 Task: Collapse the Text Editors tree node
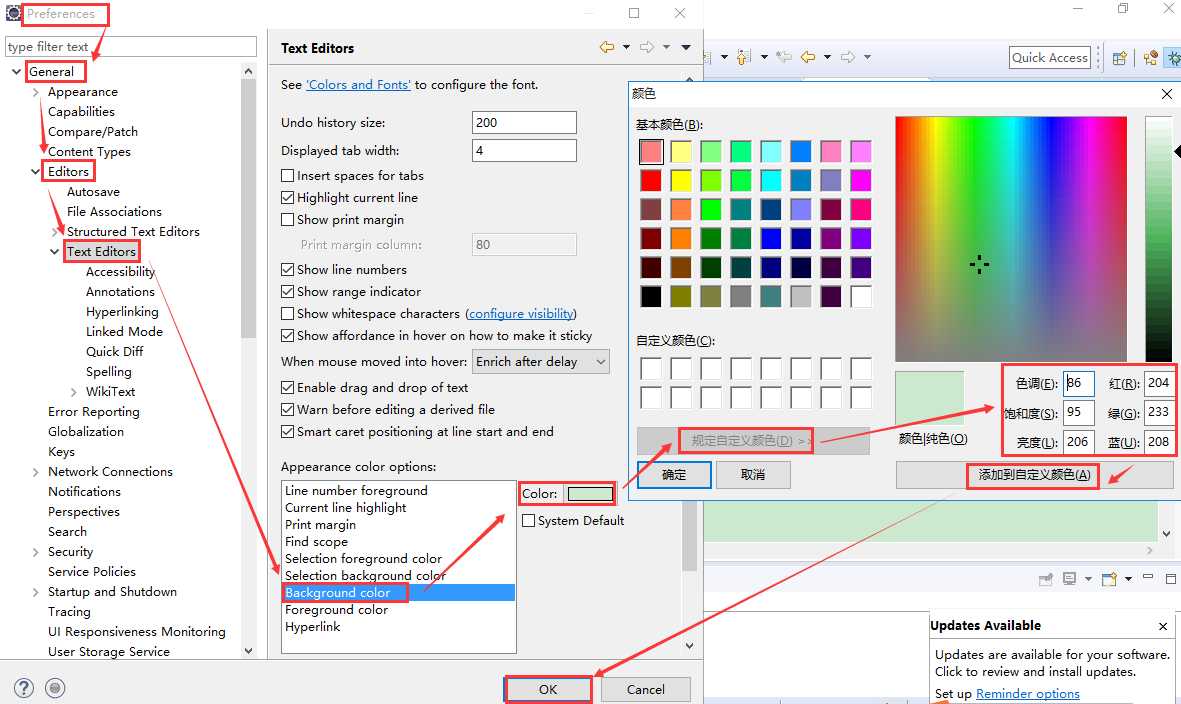pos(54,251)
